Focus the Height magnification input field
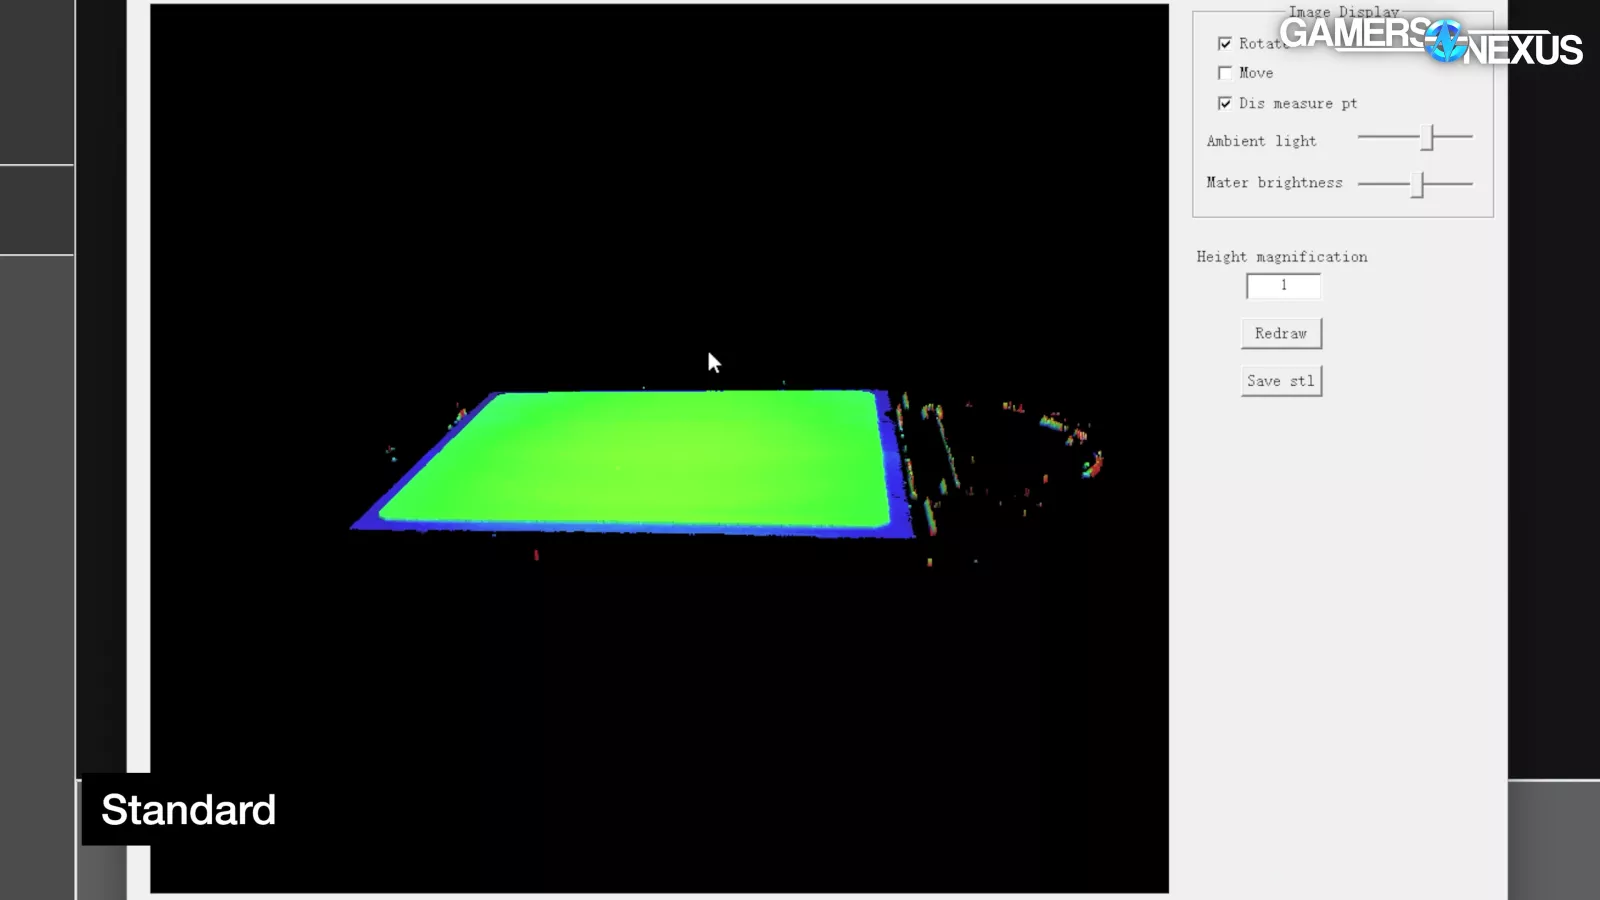 [1283, 286]
